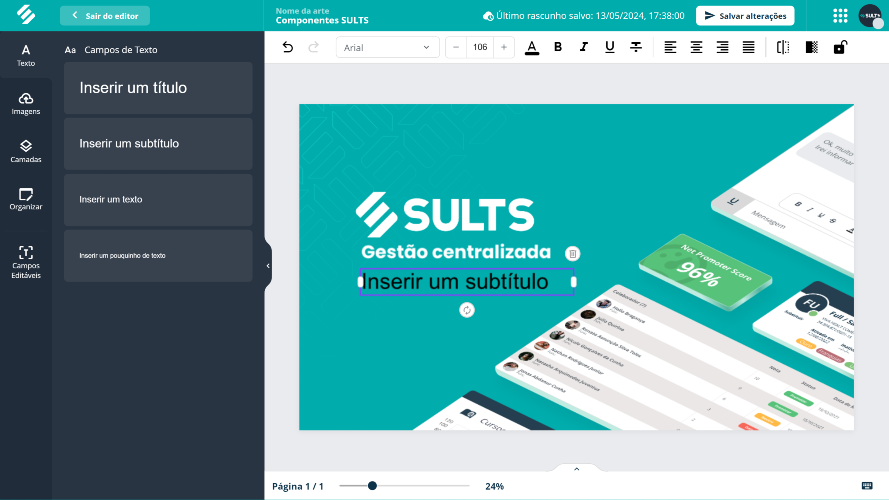Screen dimensions: 889x500
Task: Center align the text
Action: pos(696,47)
